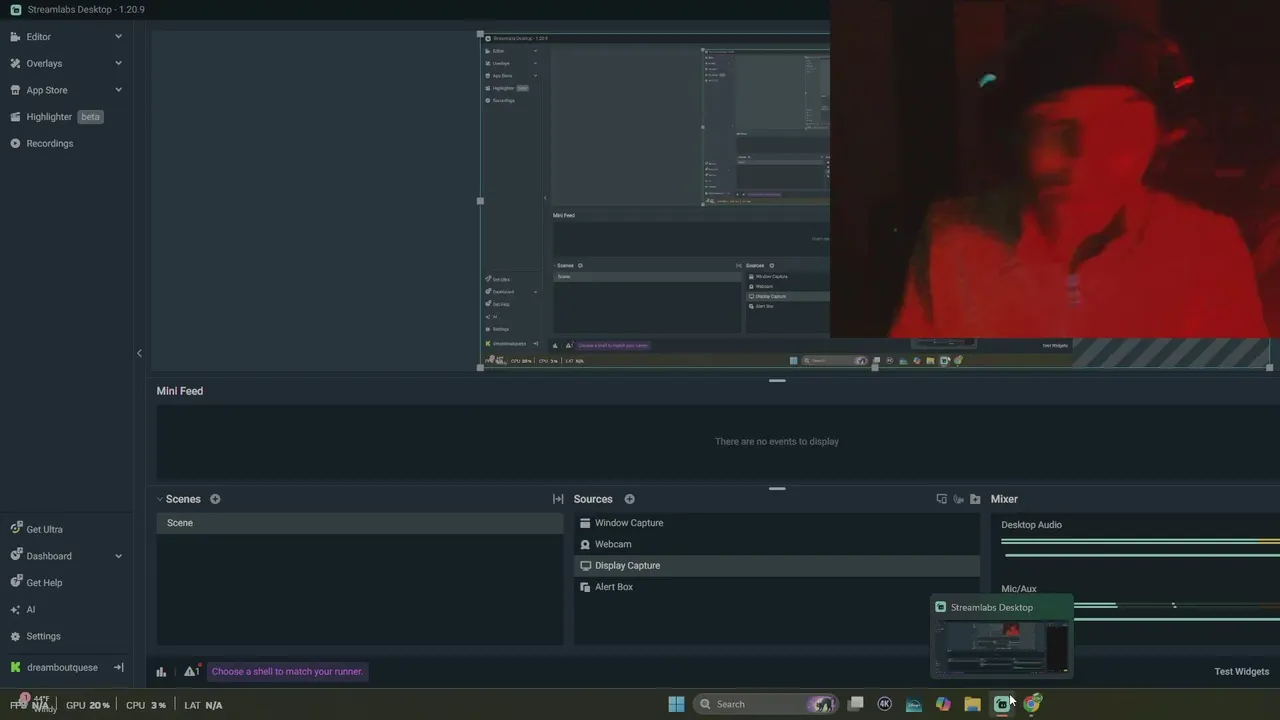Click the Streamlabs logo in title bar
Viewport: 1280px width, 720px height.
15,9
